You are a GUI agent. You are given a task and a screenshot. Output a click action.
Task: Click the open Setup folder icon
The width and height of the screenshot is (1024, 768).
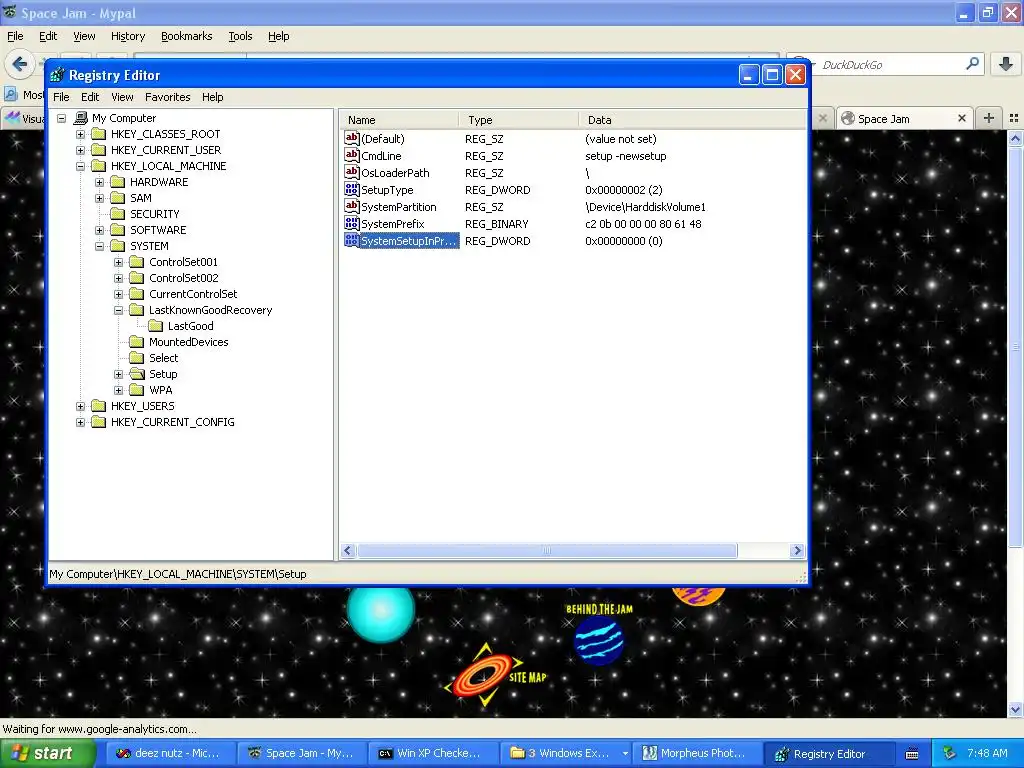point(136,374)
